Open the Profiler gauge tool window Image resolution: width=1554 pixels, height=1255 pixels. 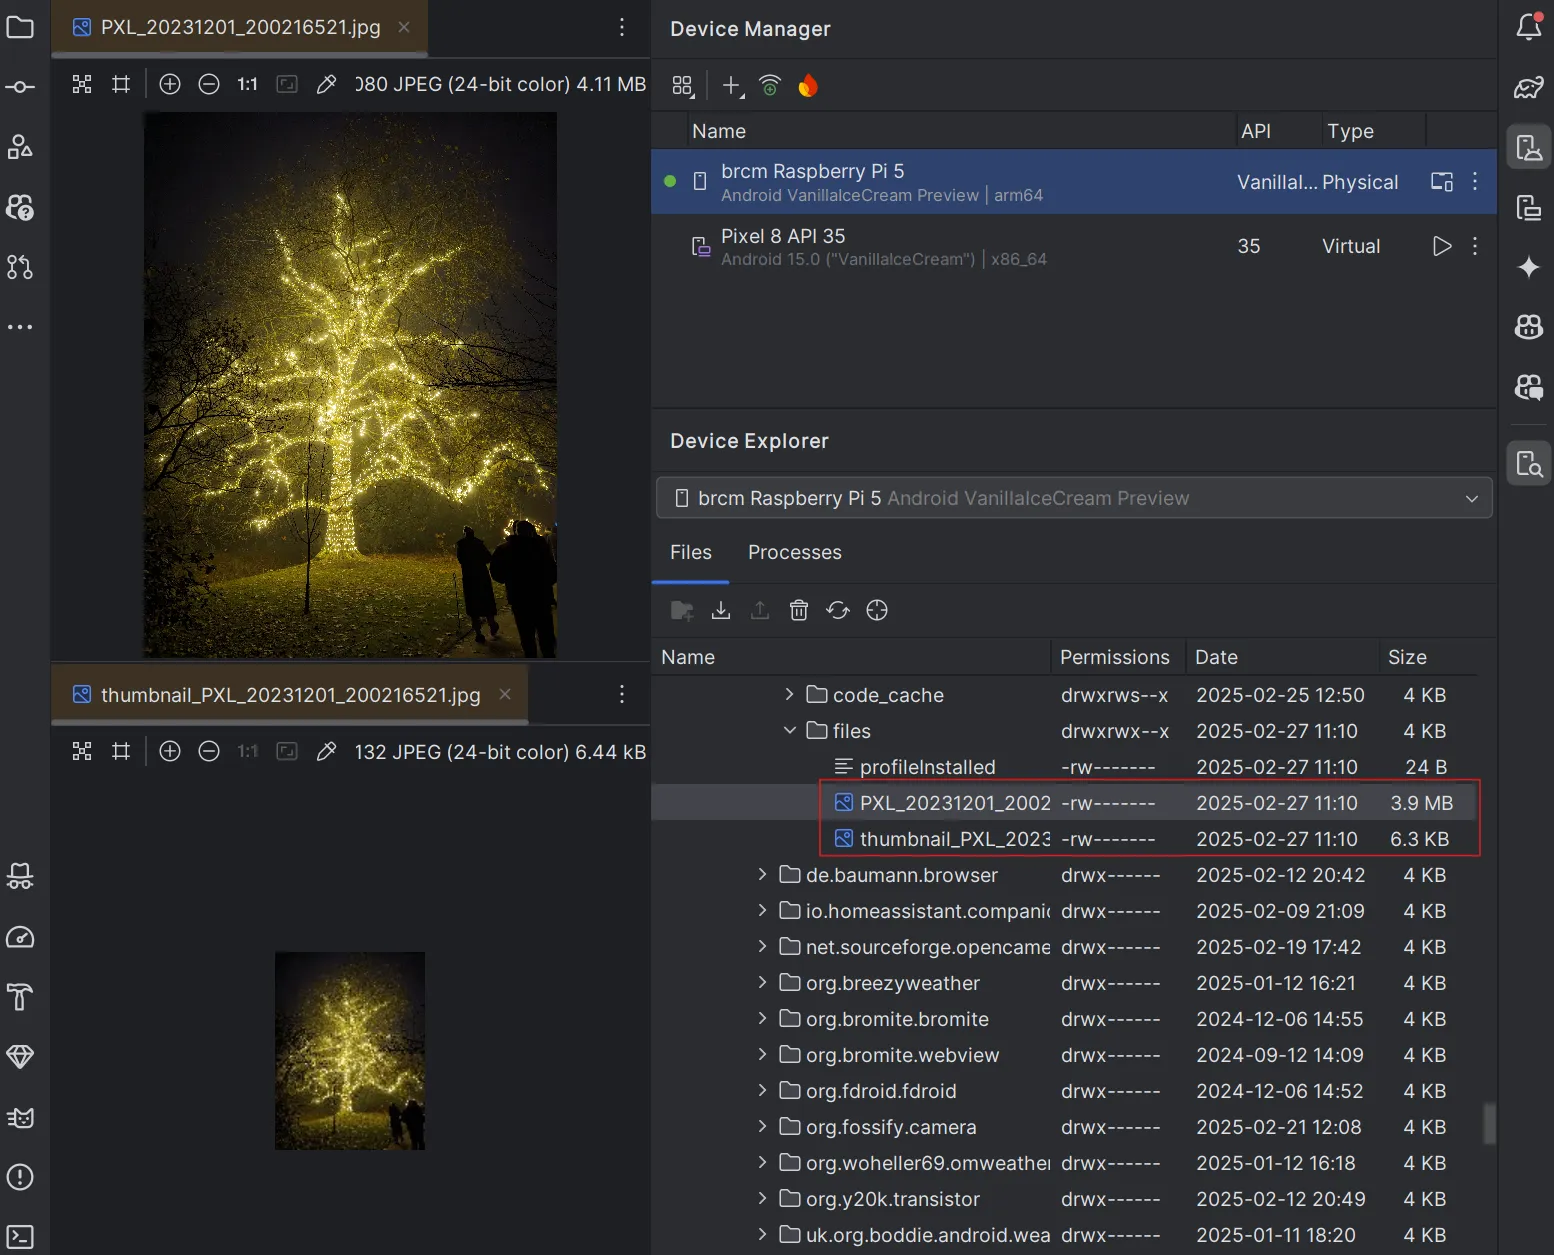(20, 937)
